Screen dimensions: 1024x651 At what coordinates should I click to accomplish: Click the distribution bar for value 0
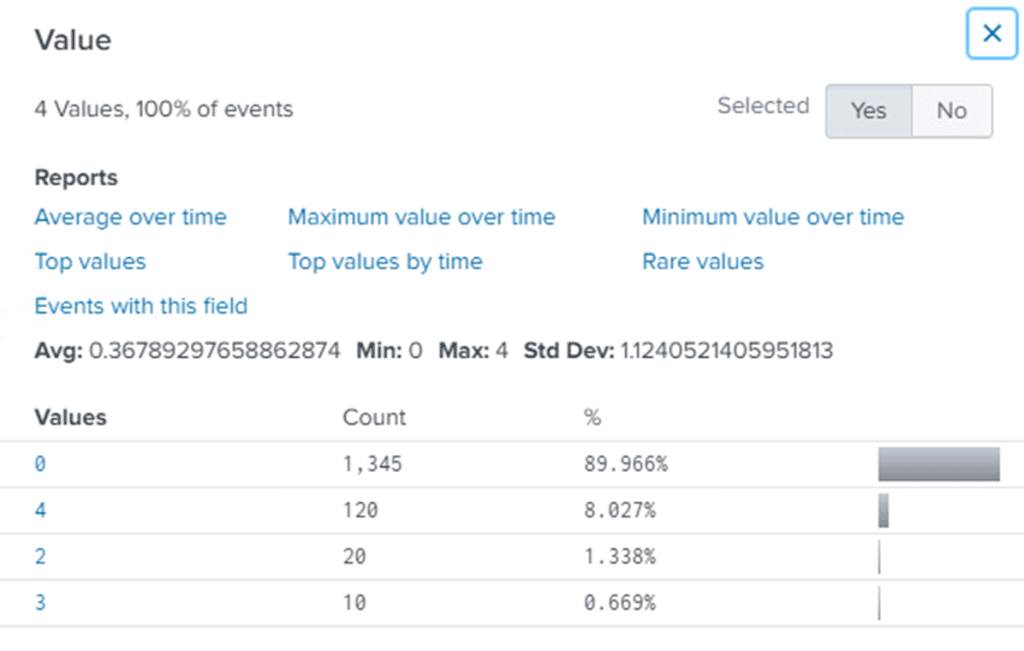point(938,464)
